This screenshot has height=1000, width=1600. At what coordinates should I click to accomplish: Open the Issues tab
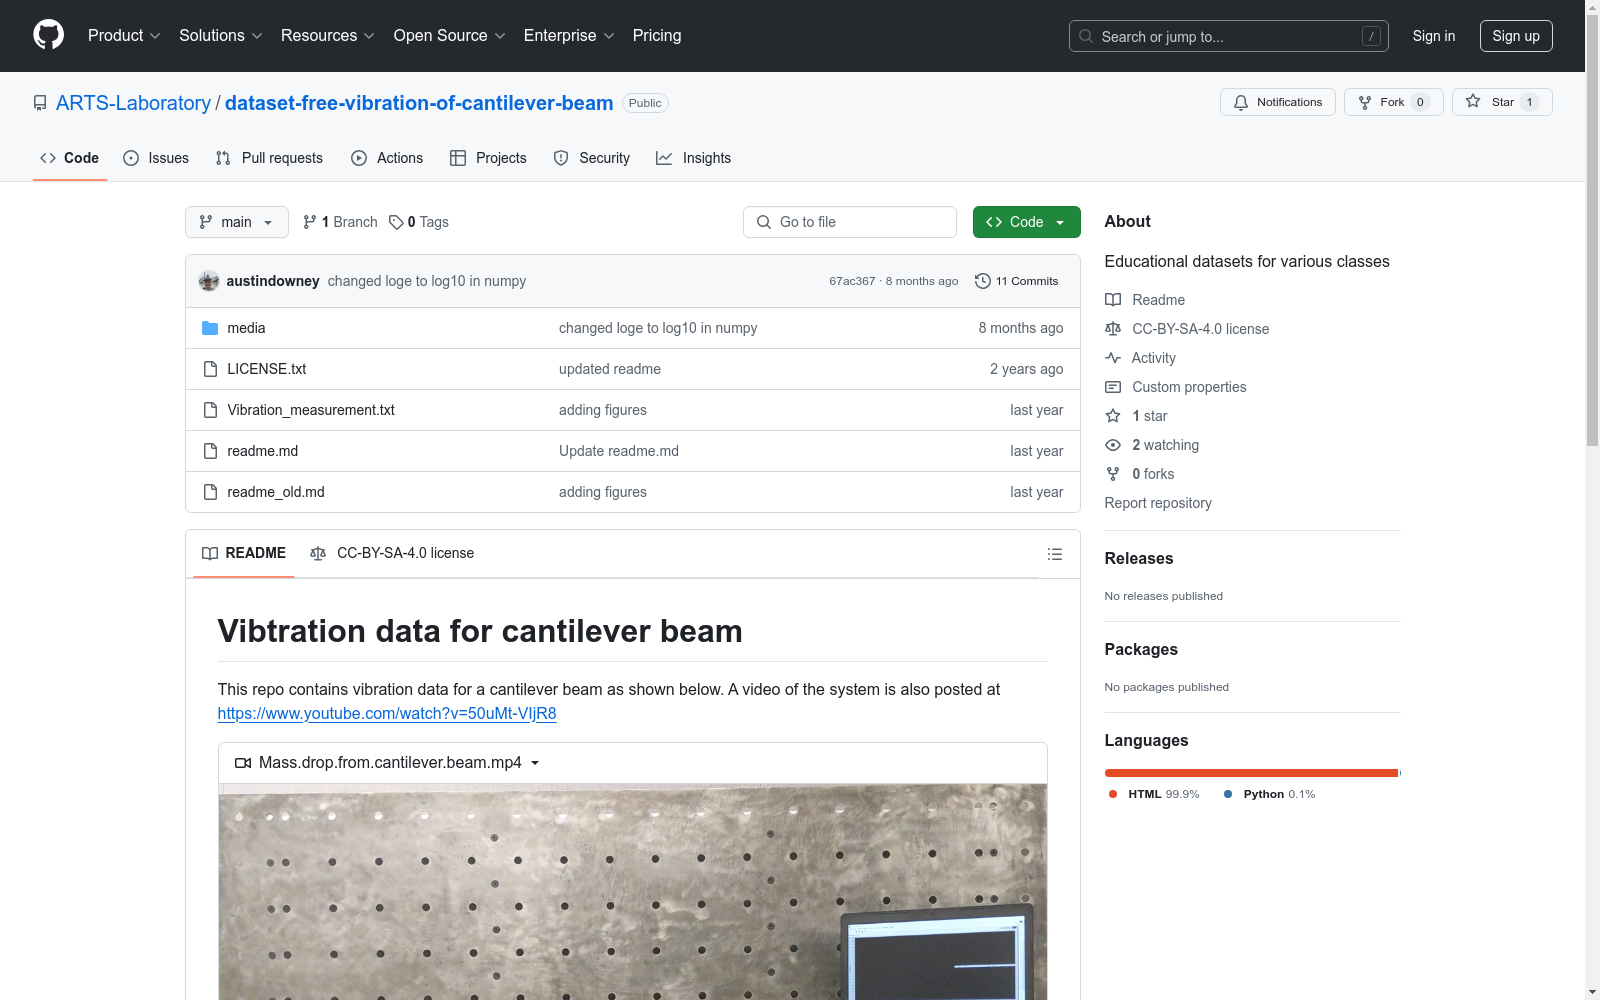click(156, 158)
